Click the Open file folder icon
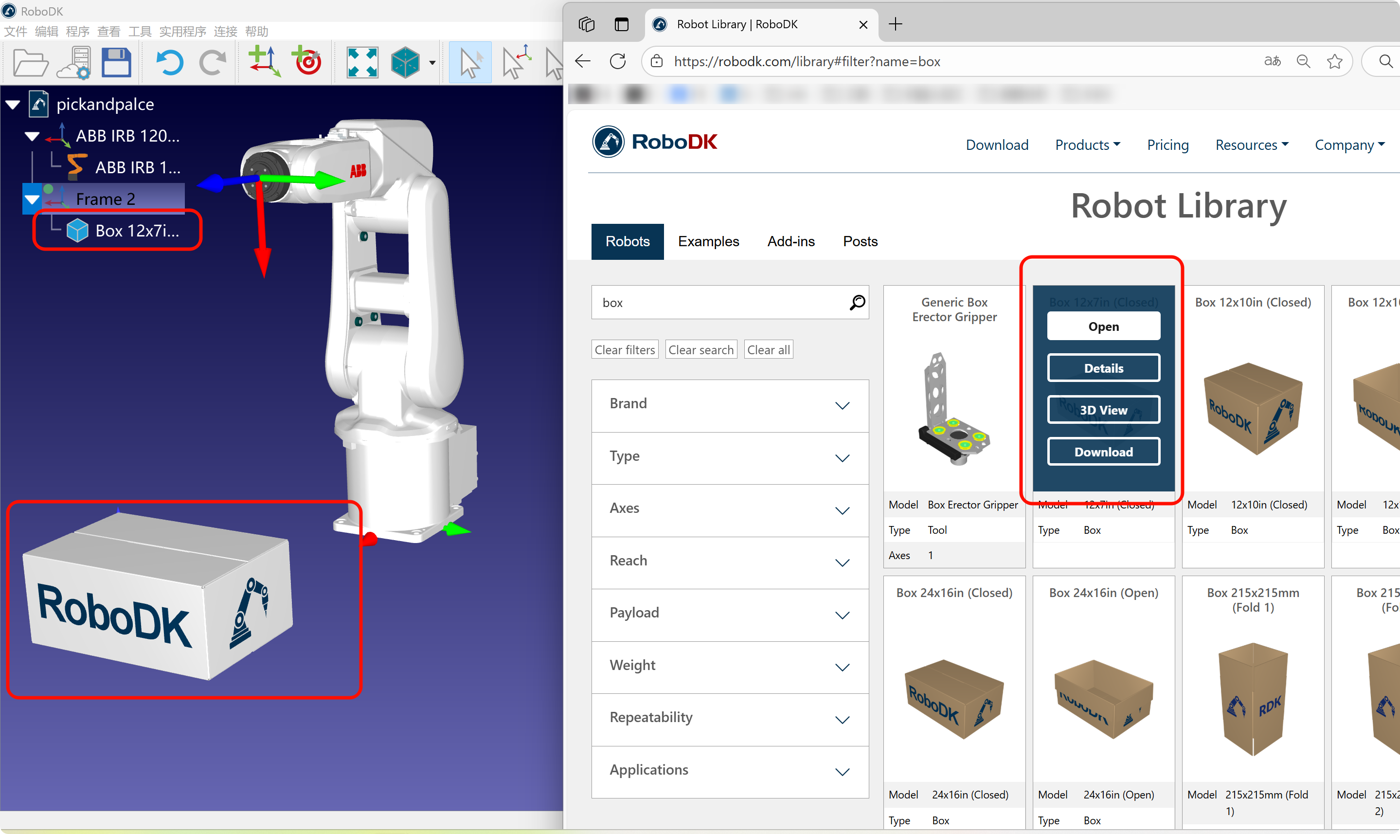1400x834 pixels. (30, 63)
